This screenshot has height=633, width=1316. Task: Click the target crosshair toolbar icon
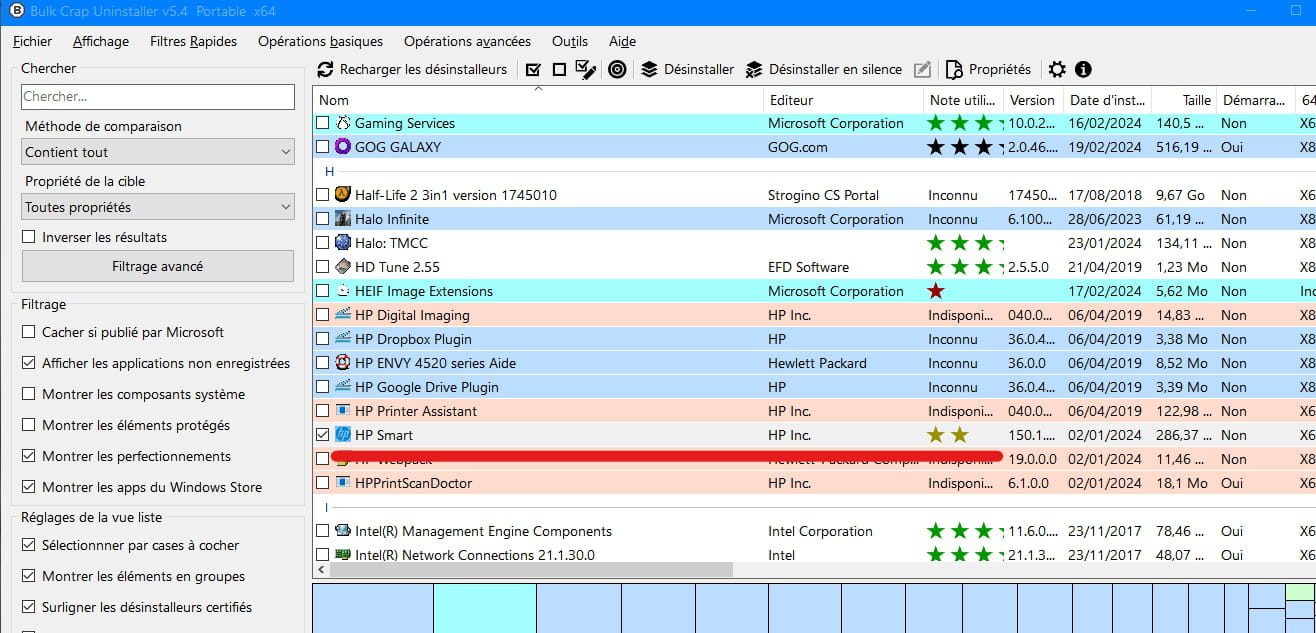pyautogui.click(x=617, y=69)
